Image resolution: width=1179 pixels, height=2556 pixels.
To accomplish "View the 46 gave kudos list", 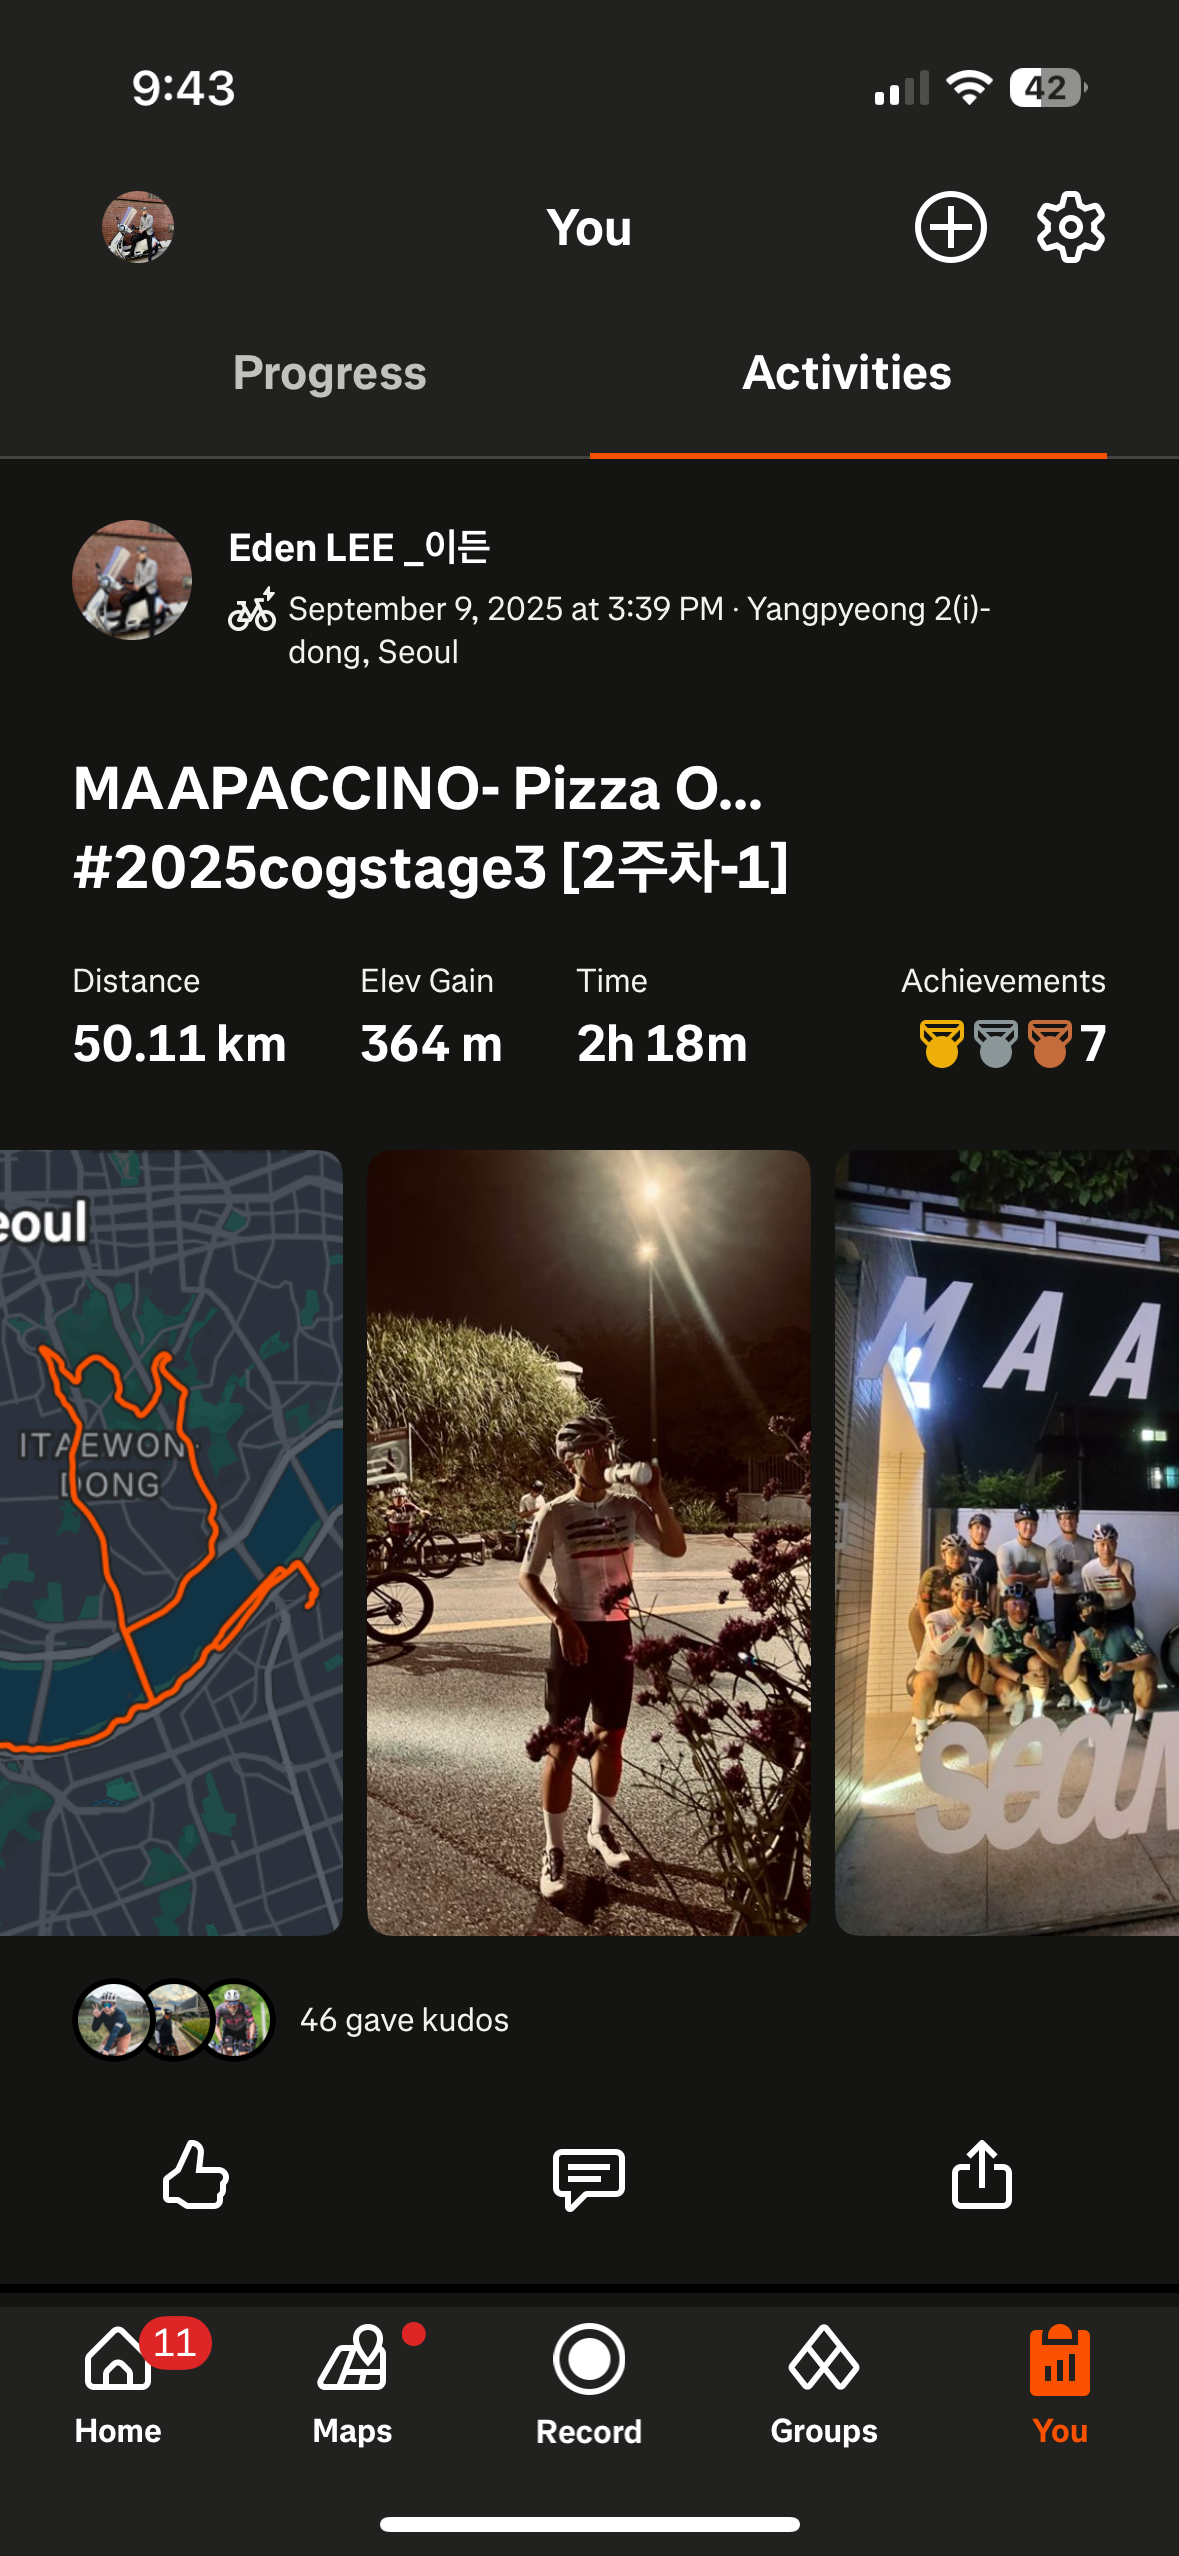I will coord(404,2020).
